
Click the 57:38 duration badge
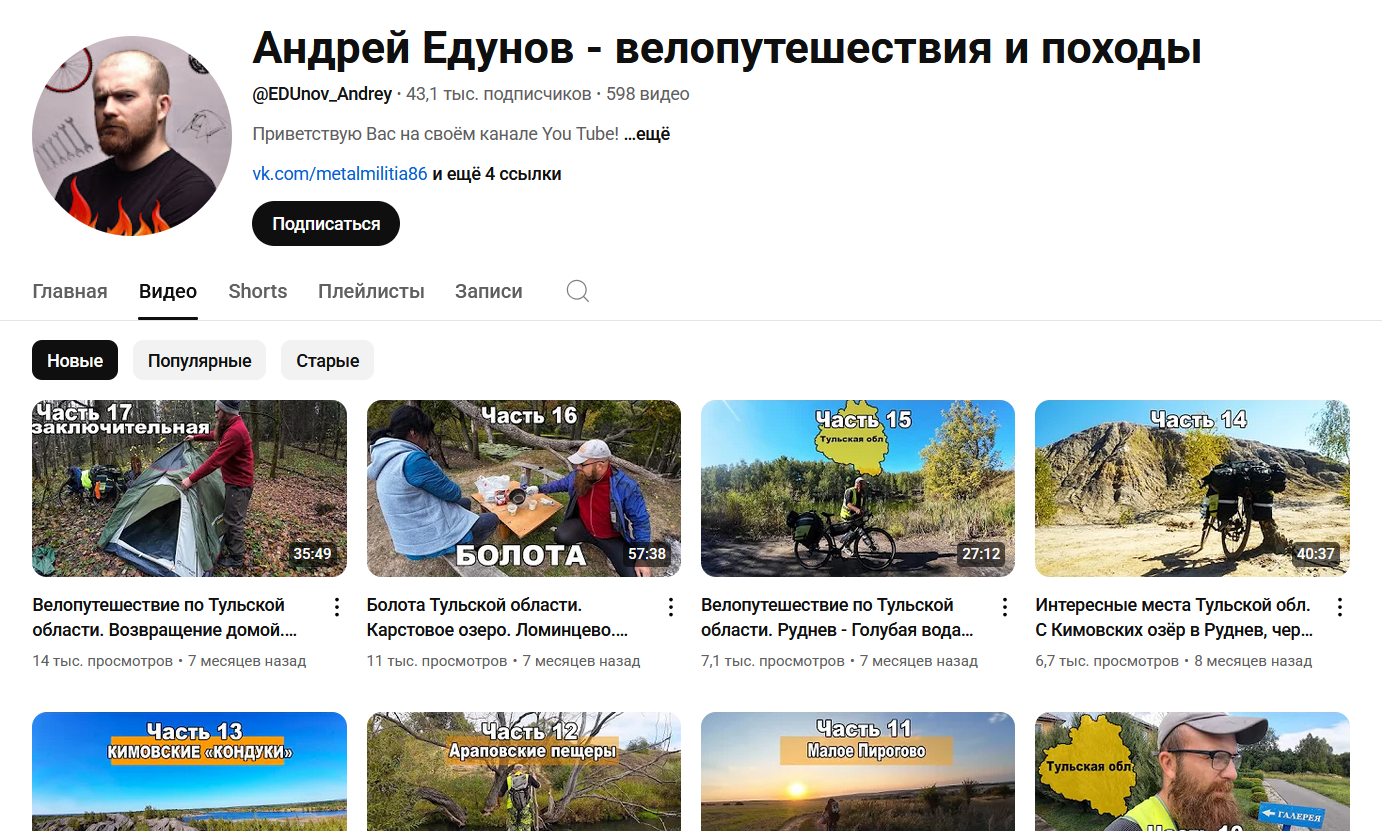click(x=646, y=554)
